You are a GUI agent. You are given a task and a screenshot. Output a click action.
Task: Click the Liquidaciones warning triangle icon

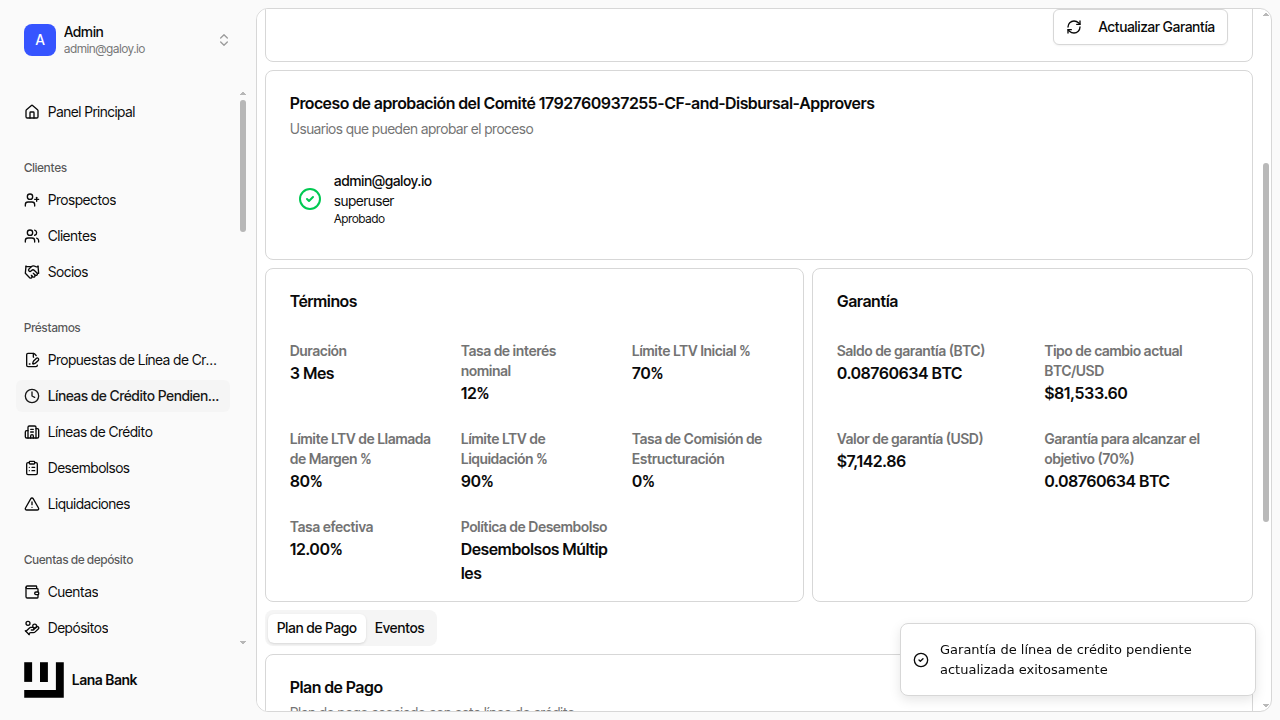coord(32,504)
